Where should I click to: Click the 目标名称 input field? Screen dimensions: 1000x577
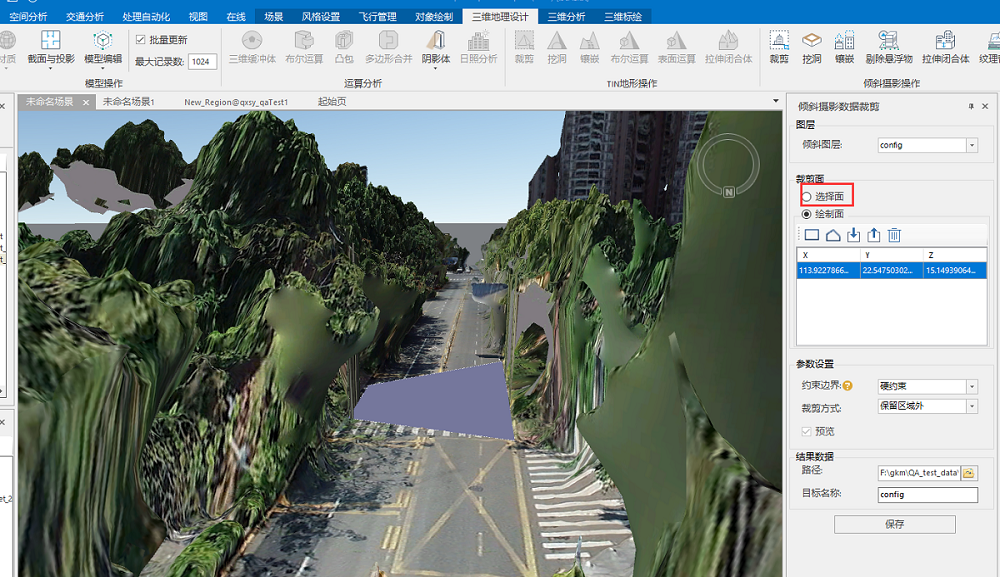928,495
